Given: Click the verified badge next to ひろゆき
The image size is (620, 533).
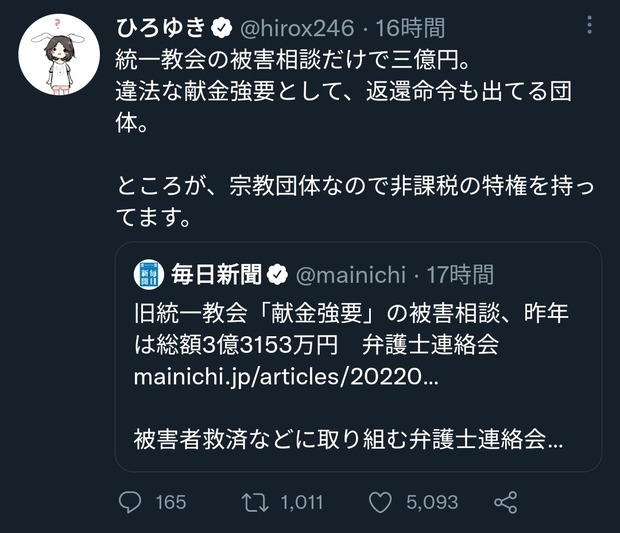Looking at the screenshot, I should tap(222, 28).
